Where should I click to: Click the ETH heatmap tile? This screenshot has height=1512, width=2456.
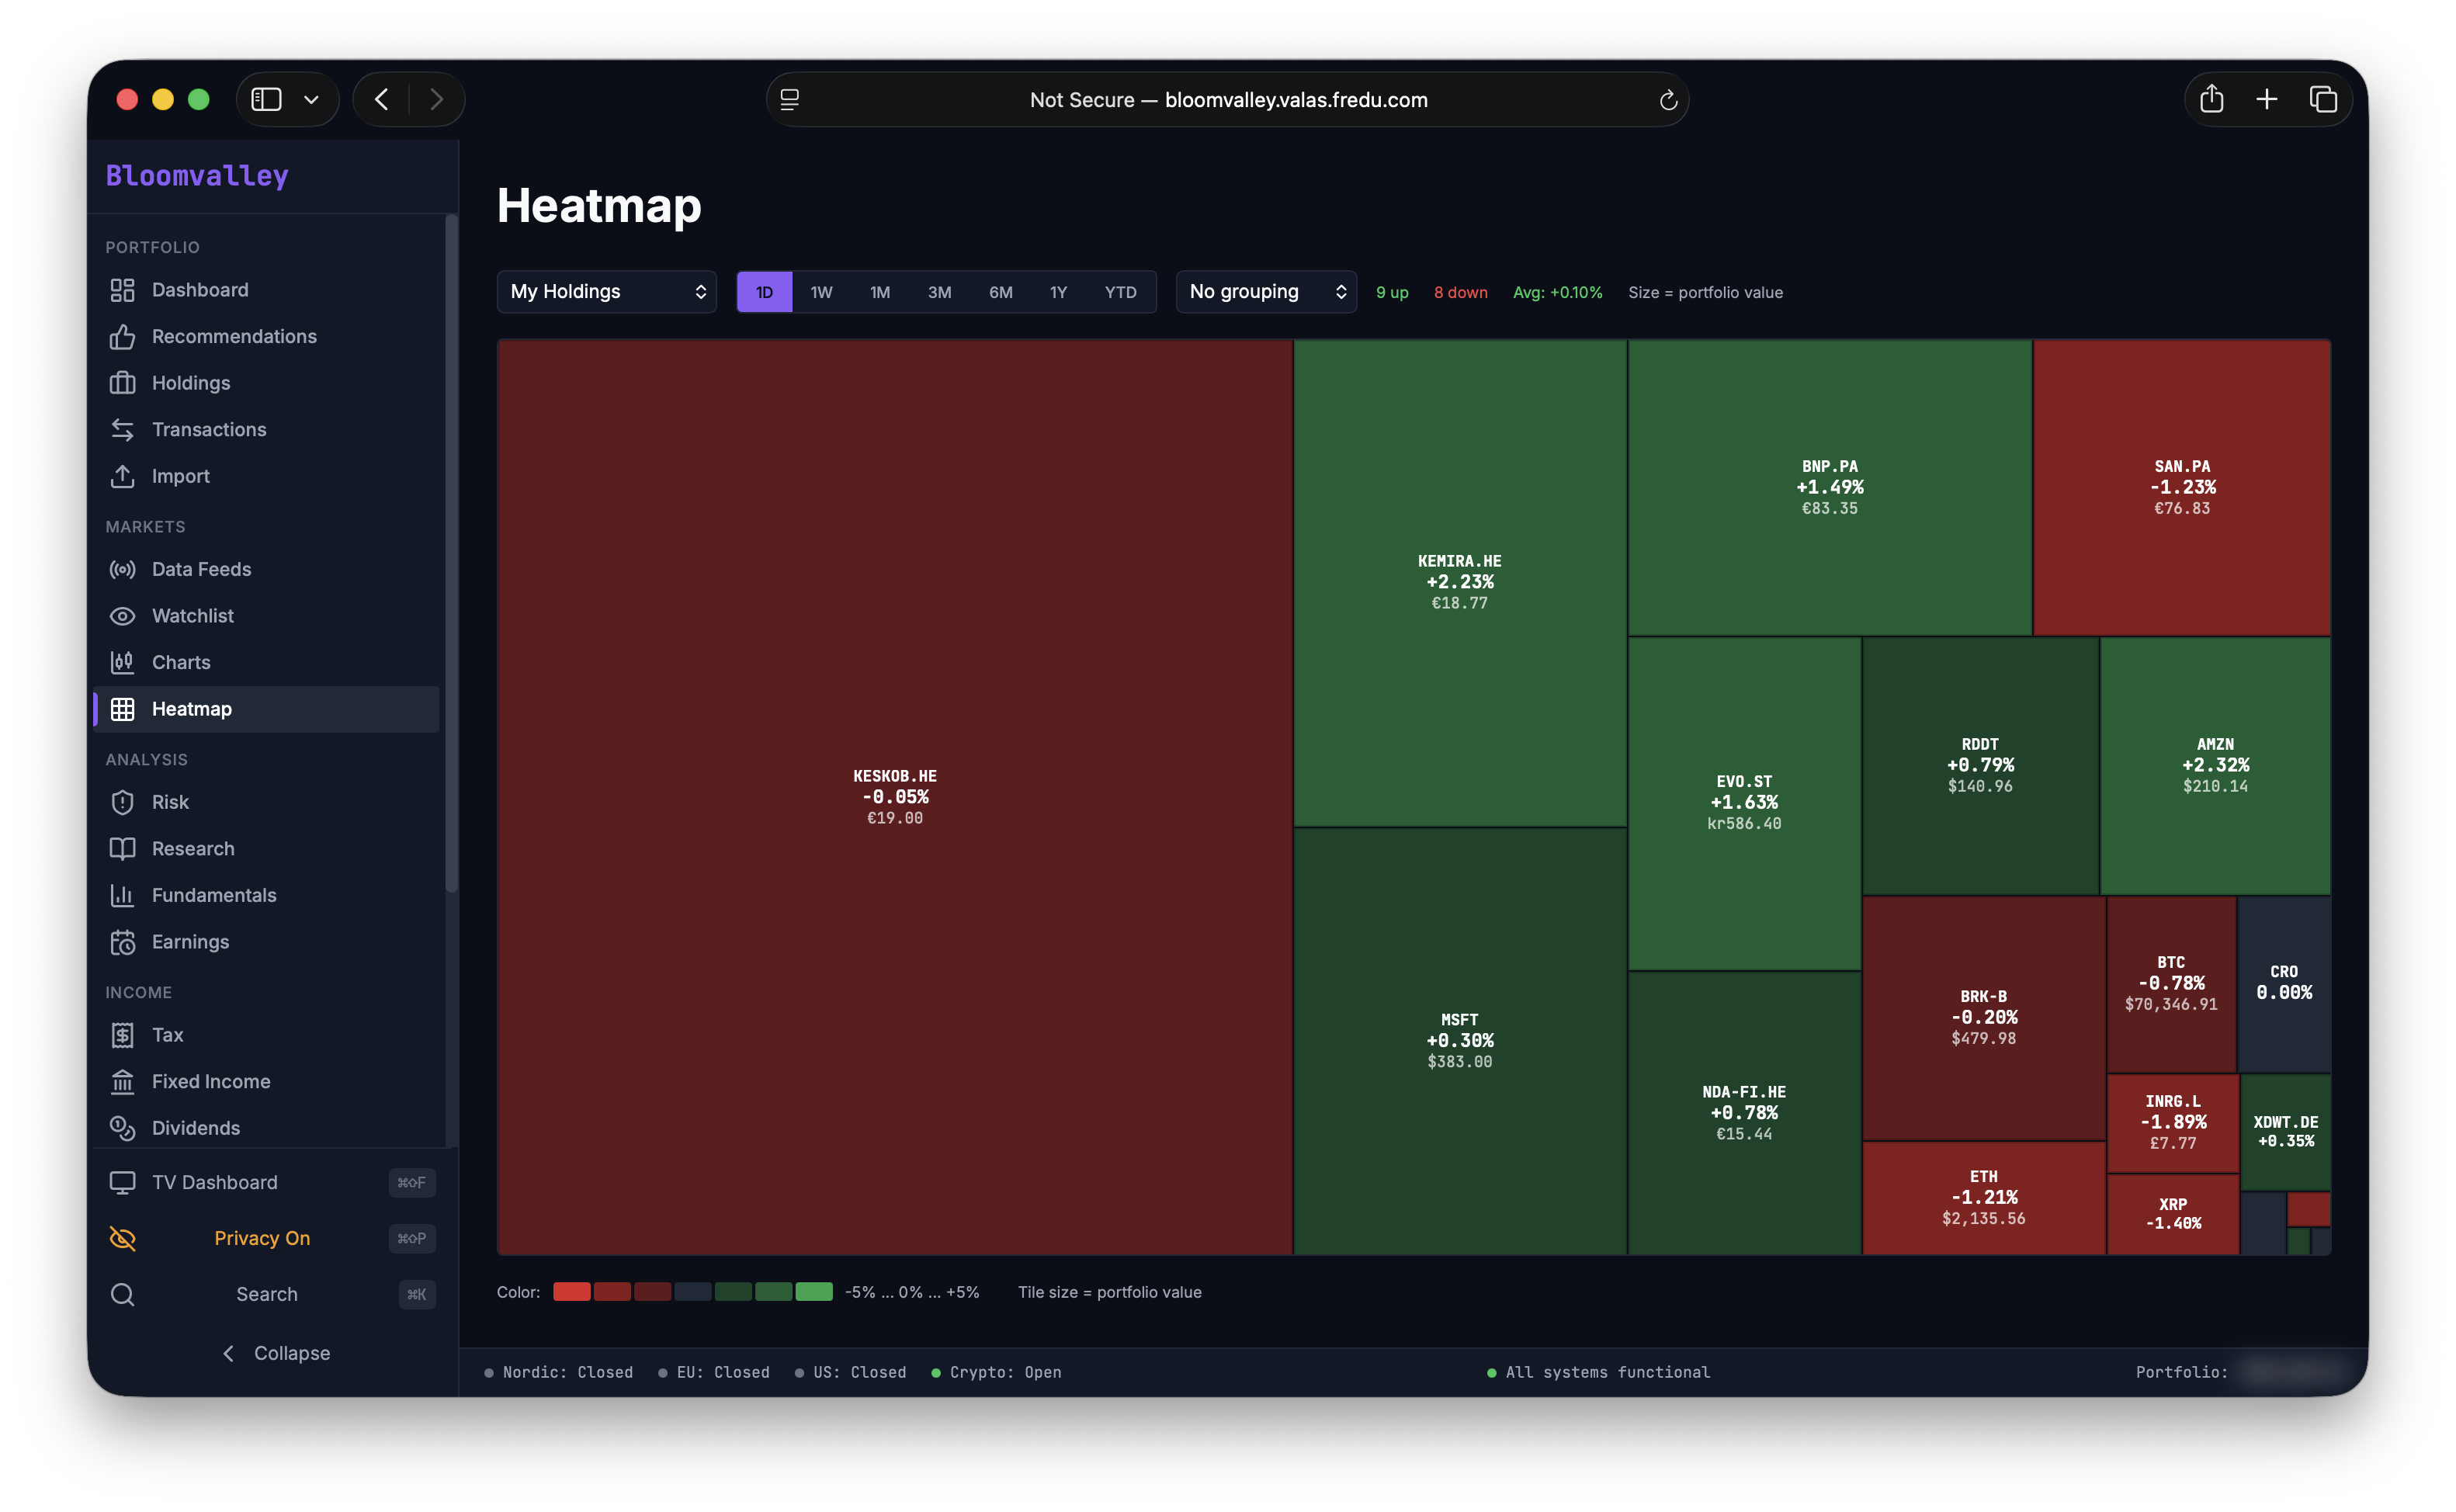[x=1983, y=1198]
